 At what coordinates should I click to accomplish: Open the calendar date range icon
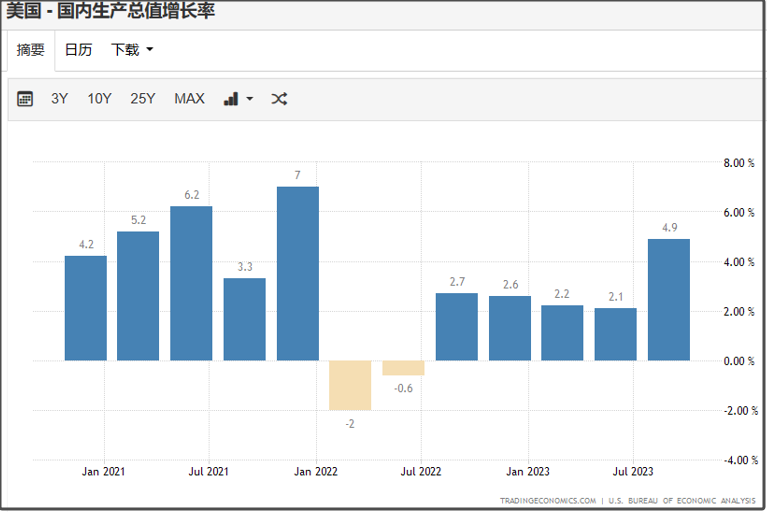[x=25, y=99]
